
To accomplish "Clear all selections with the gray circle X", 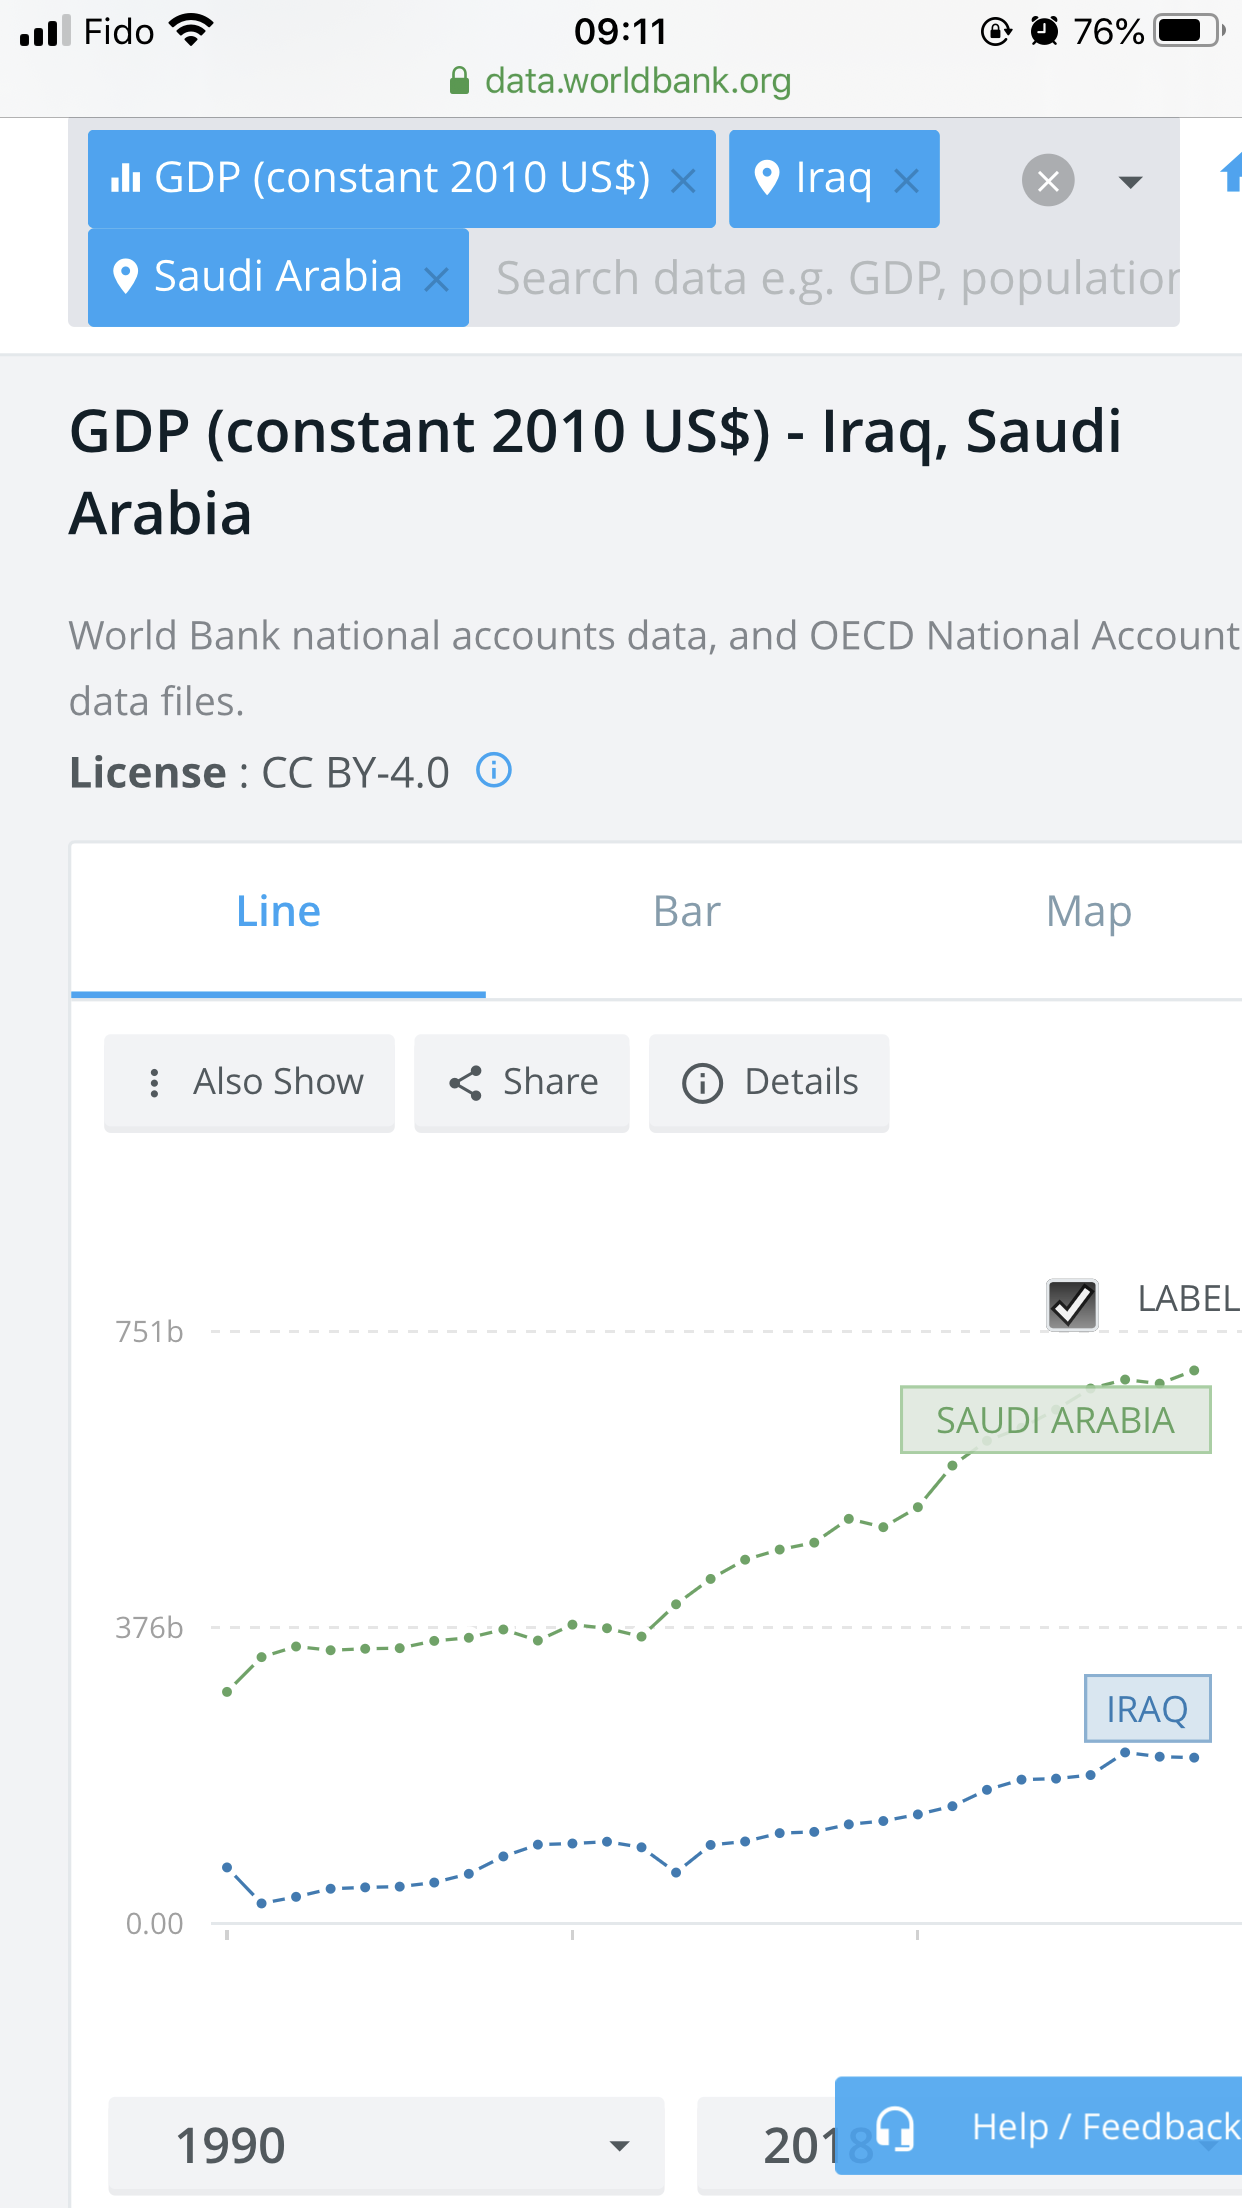I will click(1048, 181).
